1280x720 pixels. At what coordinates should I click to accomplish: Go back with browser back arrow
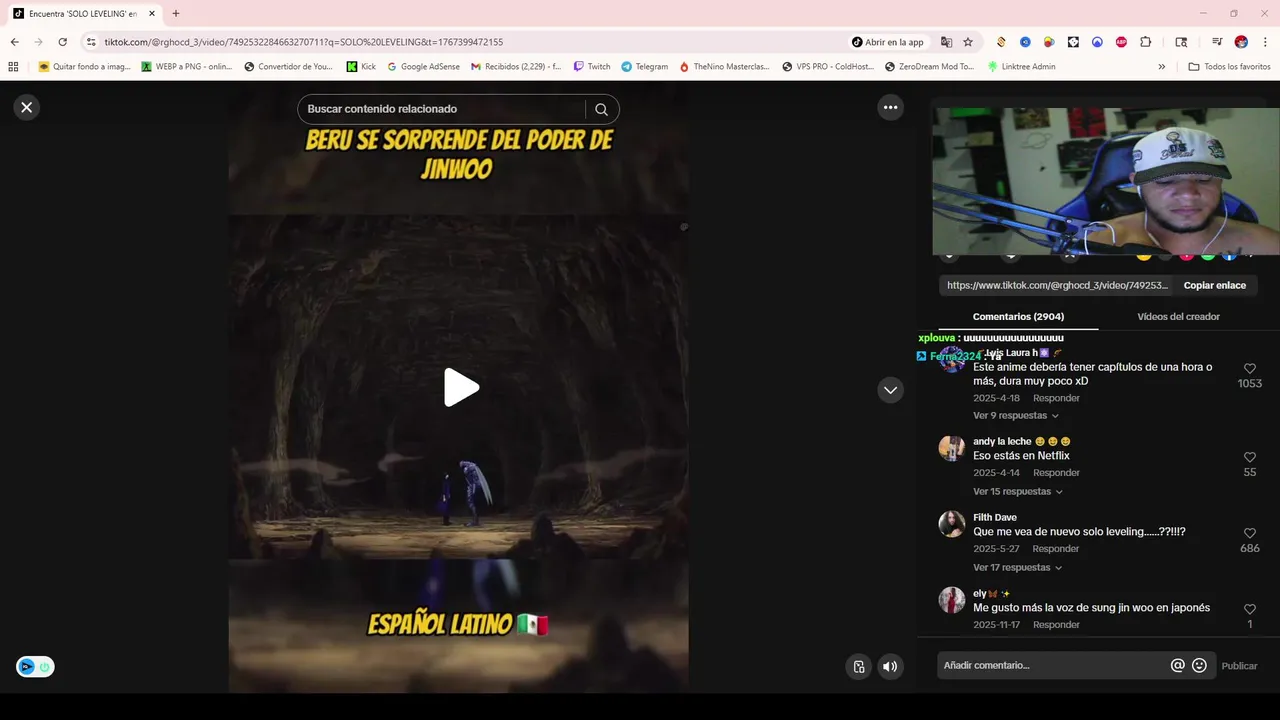coord(14,42)
